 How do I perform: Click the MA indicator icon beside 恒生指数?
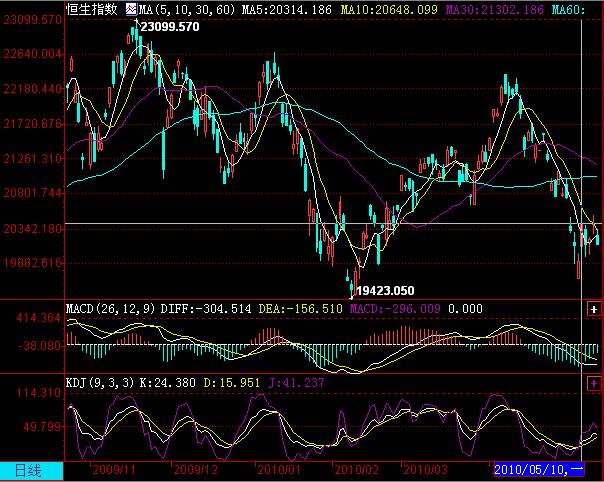click(131, 9)
